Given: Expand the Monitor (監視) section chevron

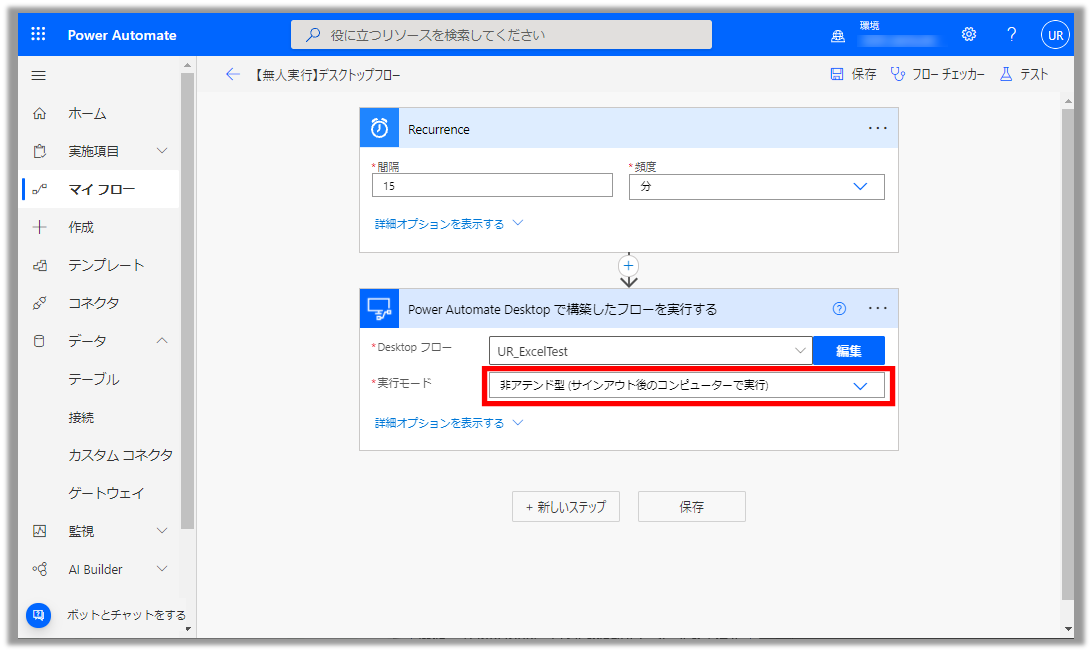Looking at the screenshot, I should coord(162,531).
